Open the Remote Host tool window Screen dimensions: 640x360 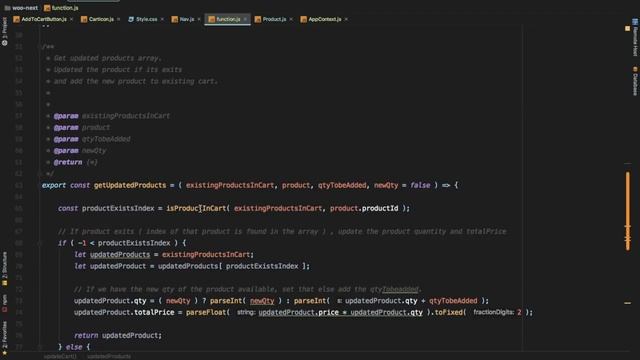635,38
